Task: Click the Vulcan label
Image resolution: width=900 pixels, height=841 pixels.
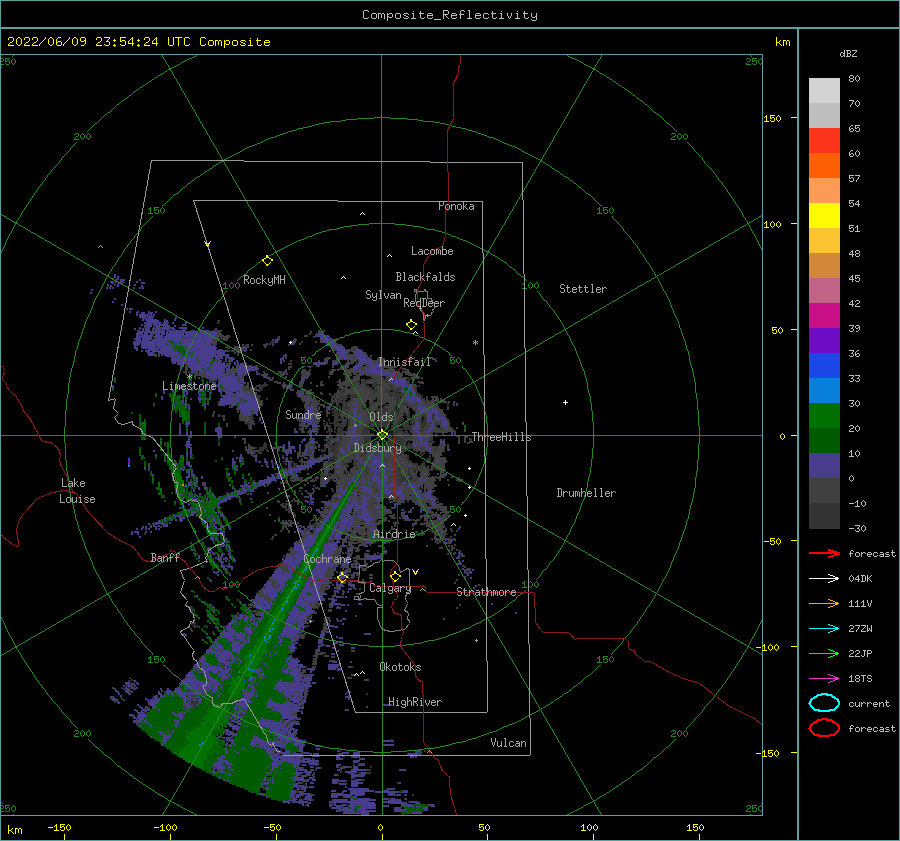Action: coord(508,743)
